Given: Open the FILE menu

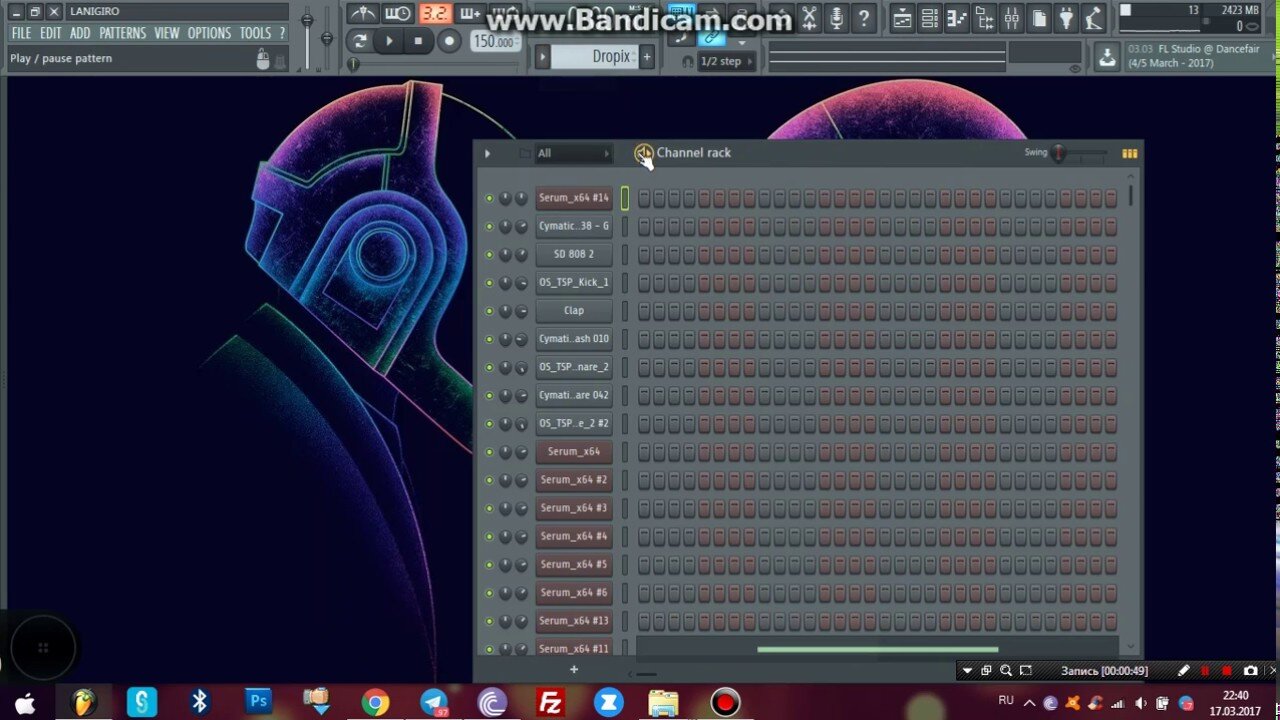Looking at the screenshot, I should pyautogui.click(x=21, y=33).
